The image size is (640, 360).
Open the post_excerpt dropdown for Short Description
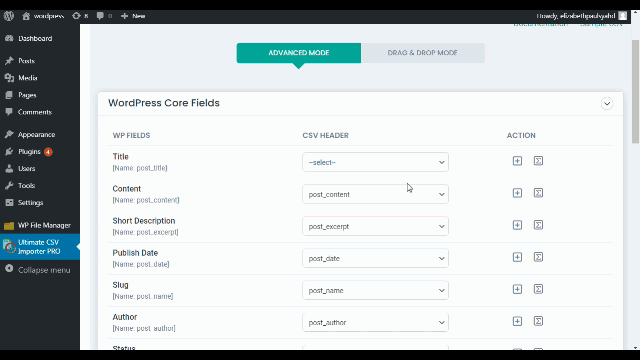[x=376, y=226]
